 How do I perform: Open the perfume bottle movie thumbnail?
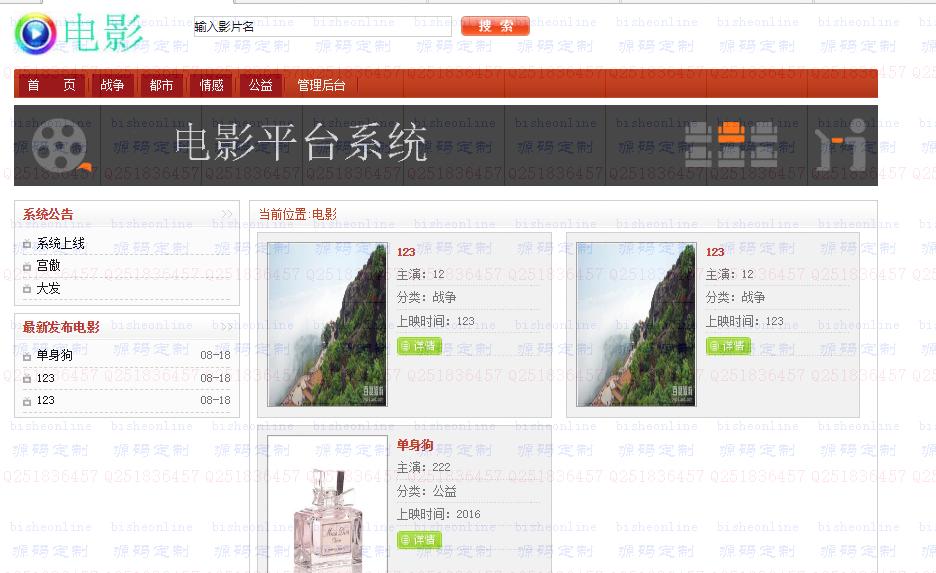pyautogui.click(x=327, y=504)
